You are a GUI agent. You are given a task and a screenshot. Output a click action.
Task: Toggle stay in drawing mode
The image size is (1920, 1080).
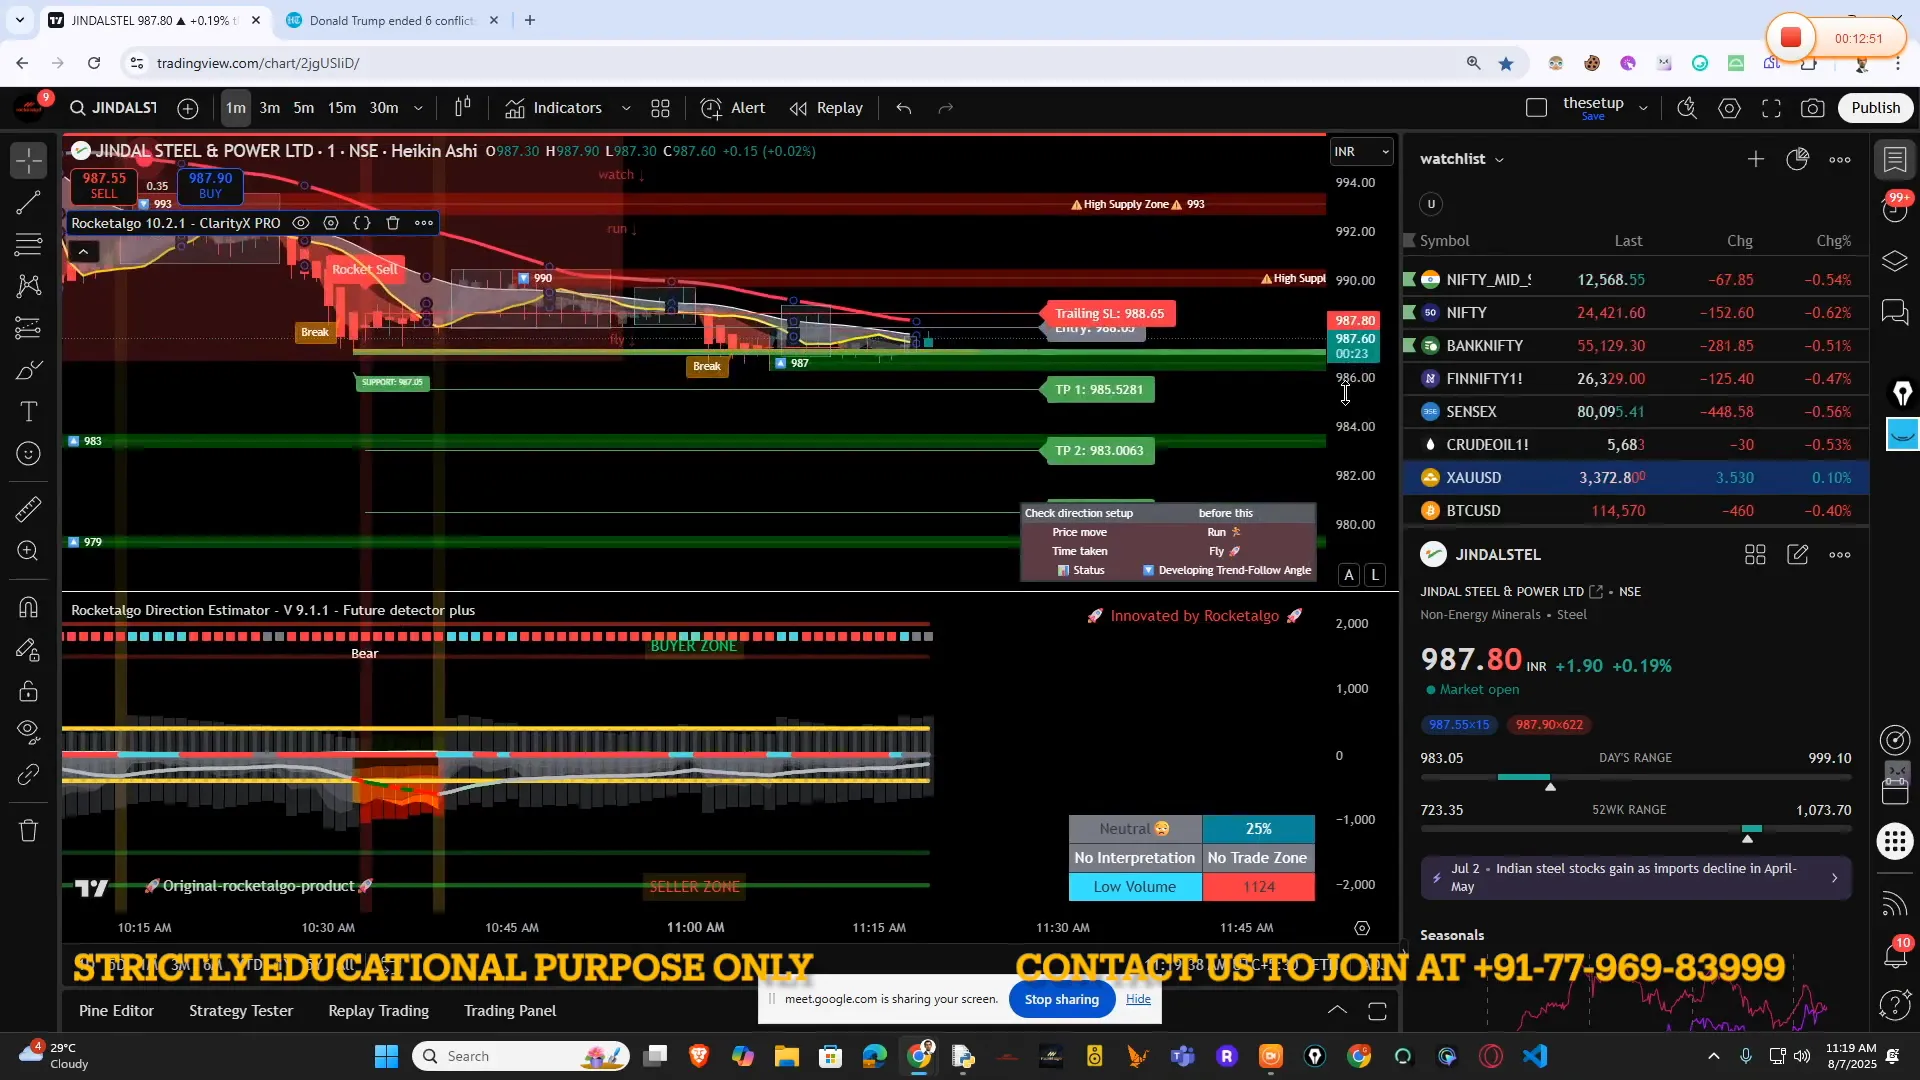pos(29,650)
